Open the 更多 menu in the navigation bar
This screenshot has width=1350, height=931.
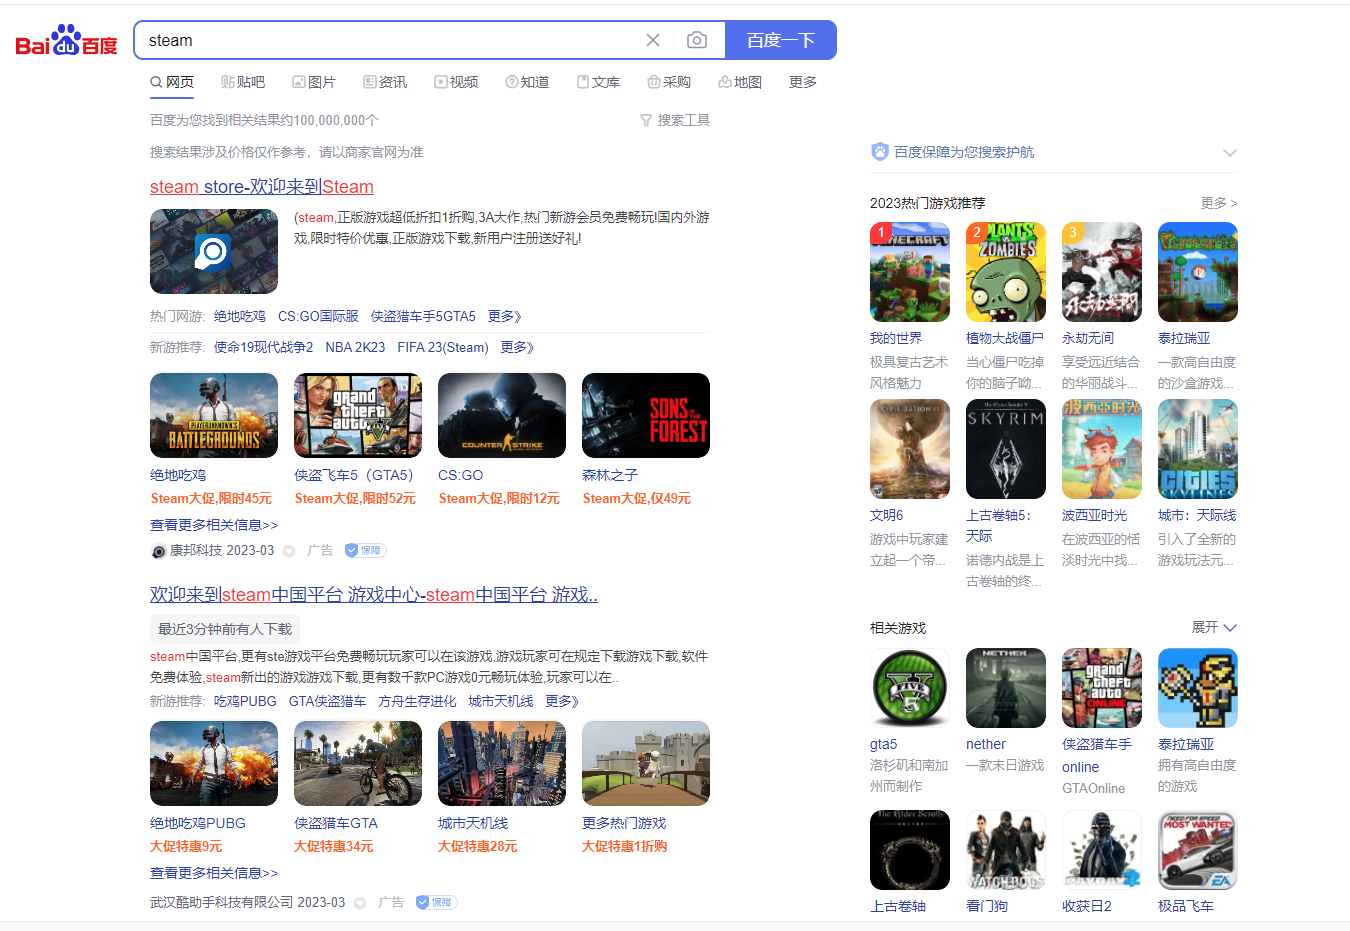tap(801, 81)
